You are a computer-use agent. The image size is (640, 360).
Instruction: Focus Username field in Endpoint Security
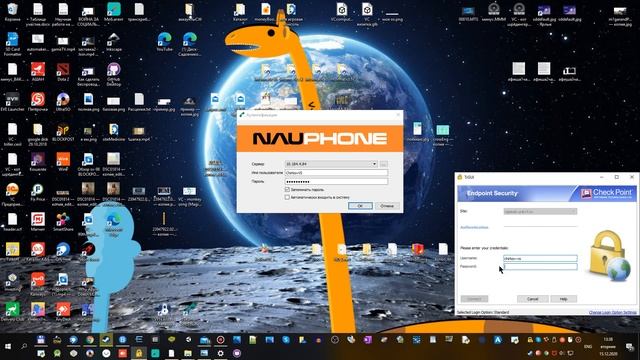540,258
